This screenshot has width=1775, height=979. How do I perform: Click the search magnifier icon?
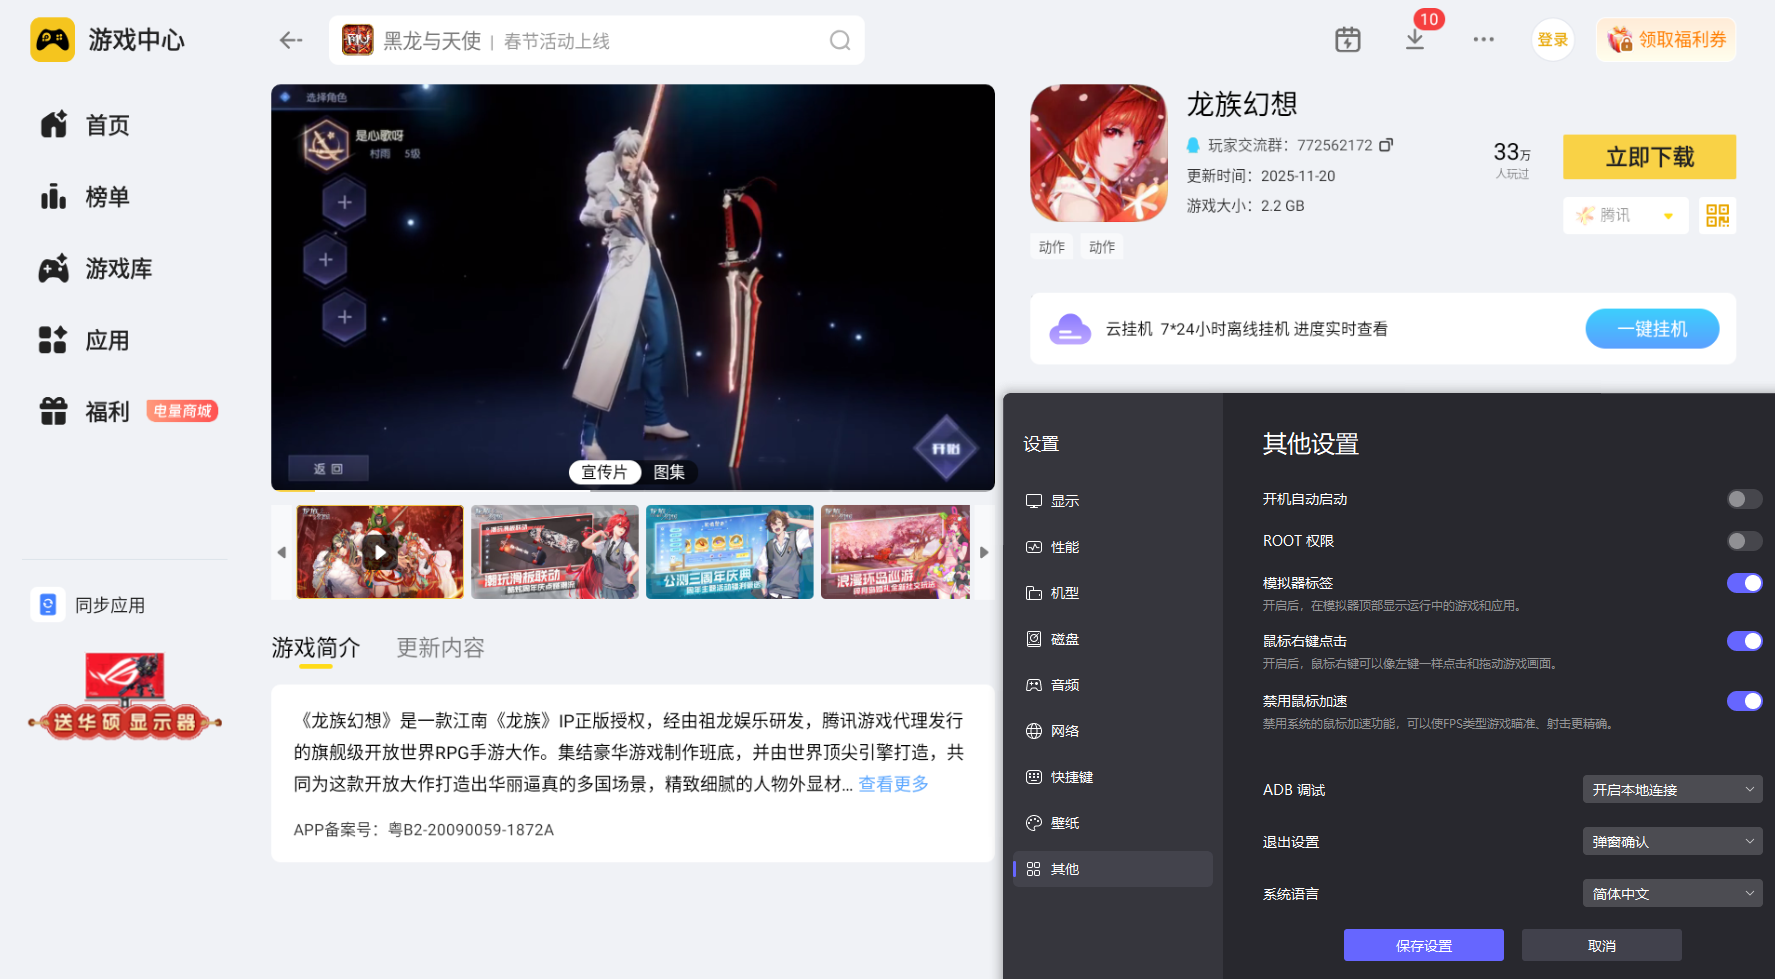tap(840, 40)
